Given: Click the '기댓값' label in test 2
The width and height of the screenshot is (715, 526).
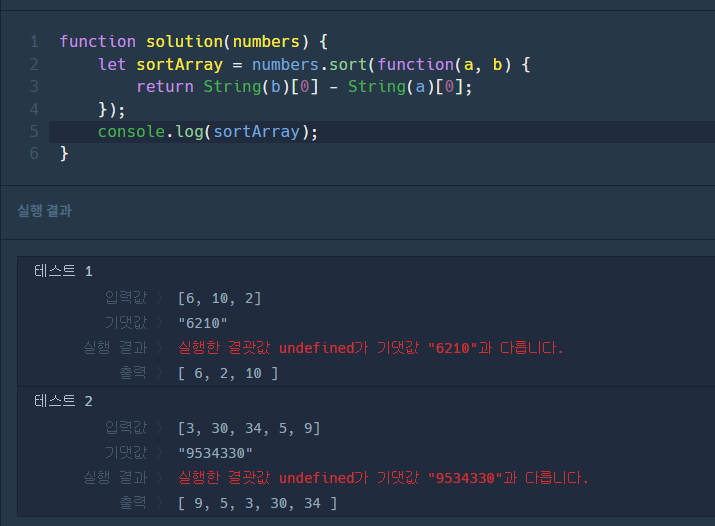Looking at the screenshot, I should coord(126,453).
